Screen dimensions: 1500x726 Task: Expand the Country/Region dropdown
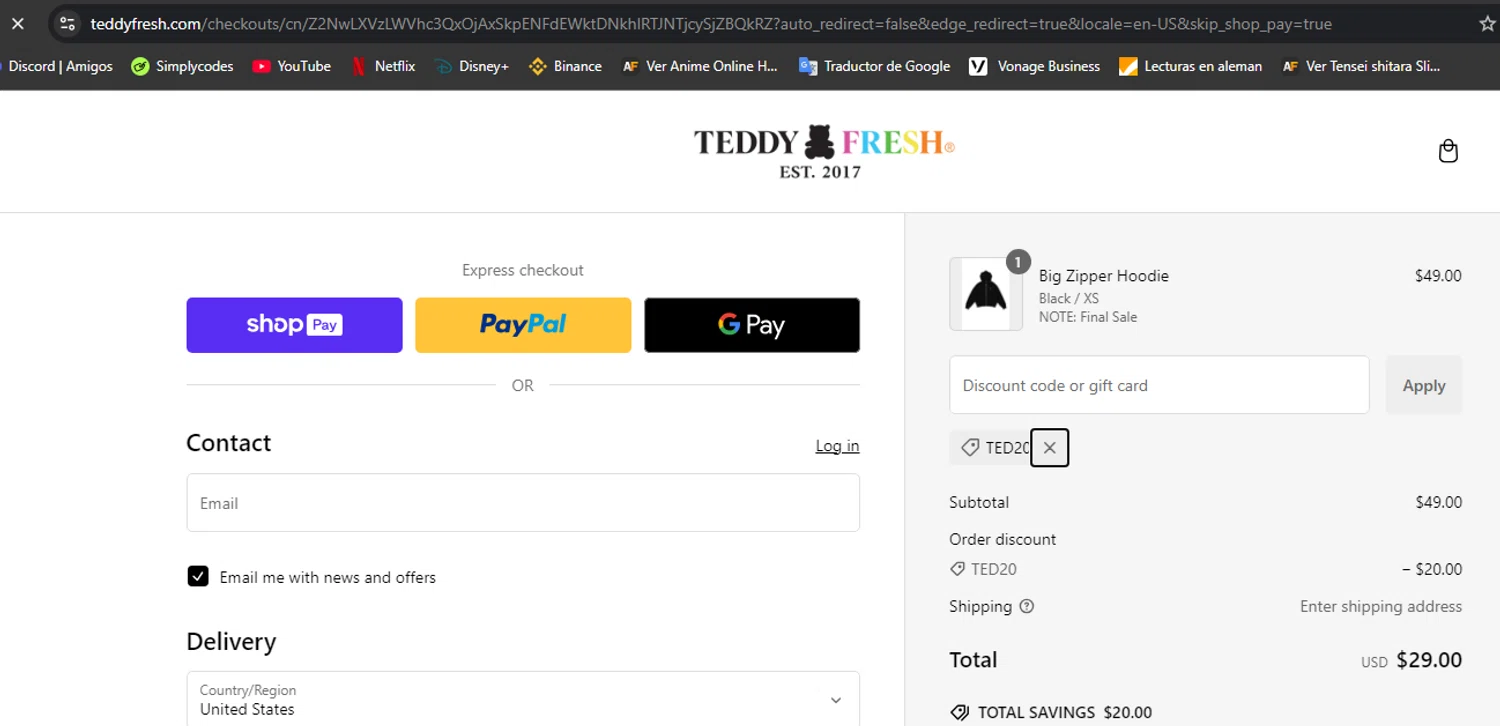click(523, 699)
